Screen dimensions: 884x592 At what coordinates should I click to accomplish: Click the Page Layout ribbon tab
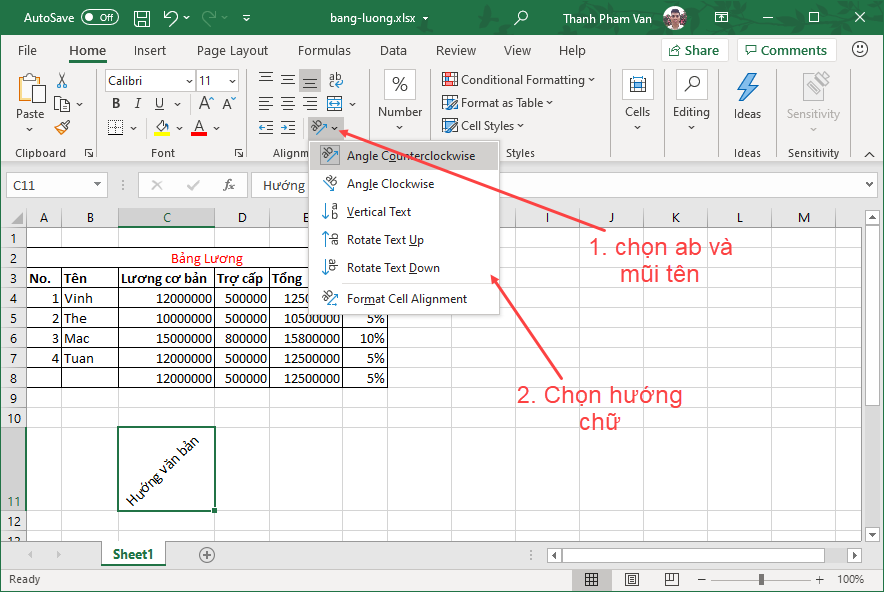click(x=232, y=50)
